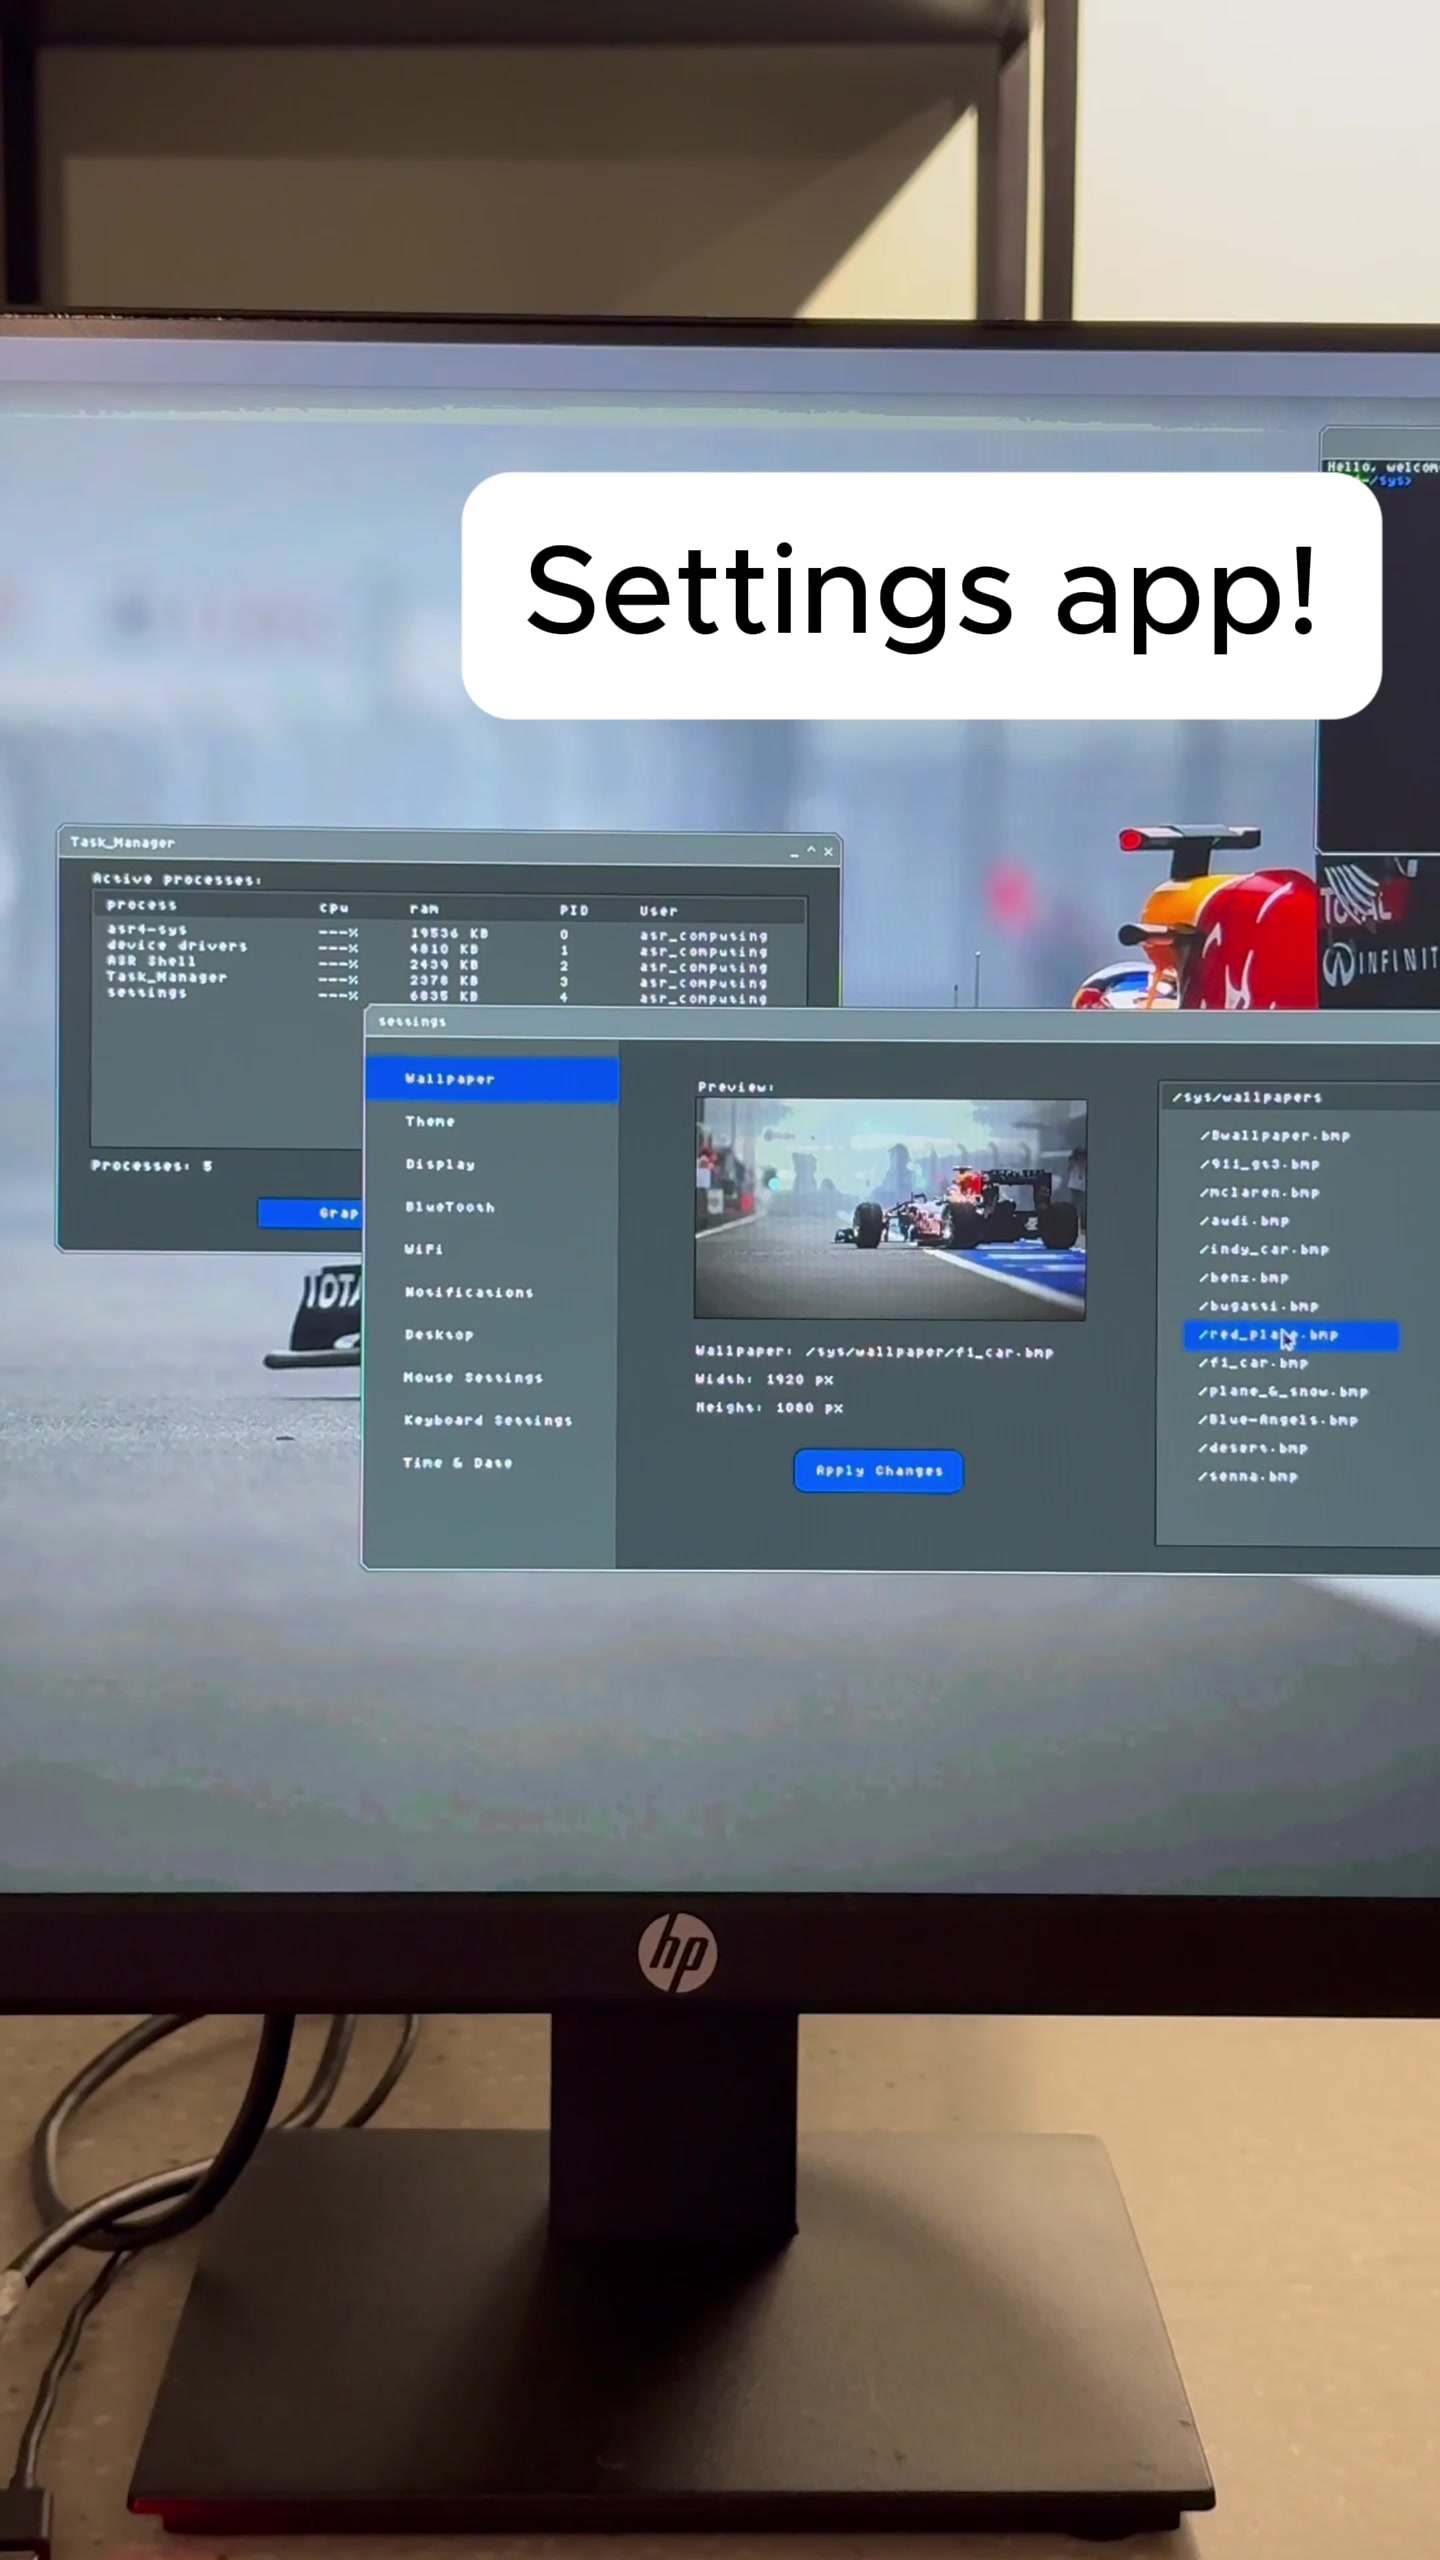1440x2560 pixels.
Task: Click the wallpaper path /sys/wallpaper/f1_car.bmp text
Action: 930,1353
